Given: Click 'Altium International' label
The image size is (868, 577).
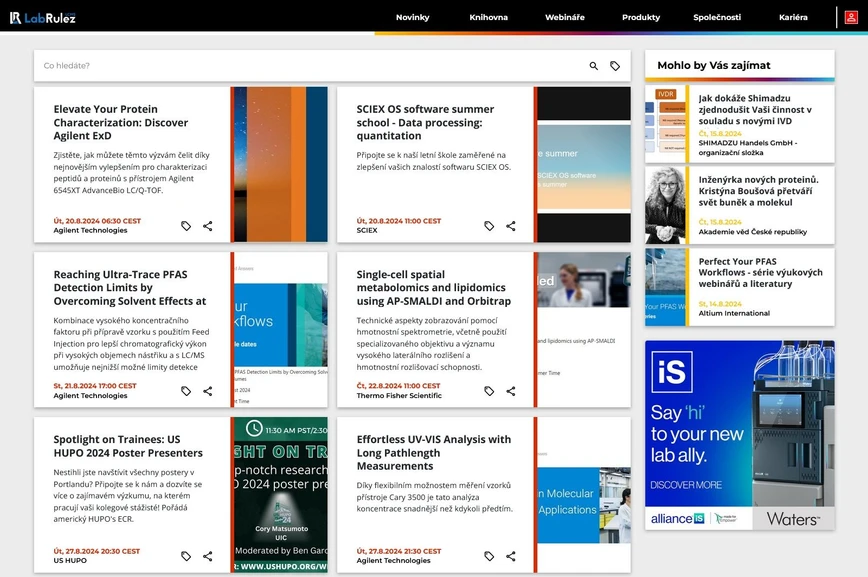Looking at the screenshot, I should [734, 313].
